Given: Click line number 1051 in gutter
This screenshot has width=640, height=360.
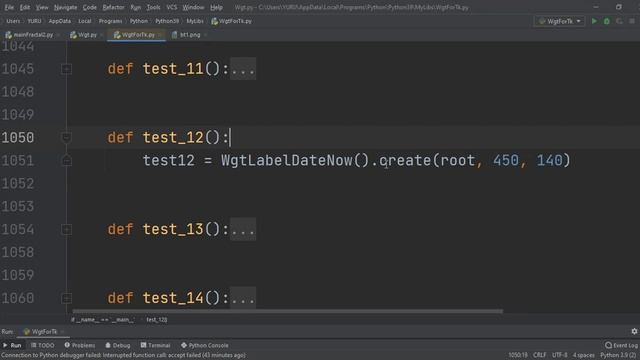Looking at the screenshot, I should [x=18, y=161].
